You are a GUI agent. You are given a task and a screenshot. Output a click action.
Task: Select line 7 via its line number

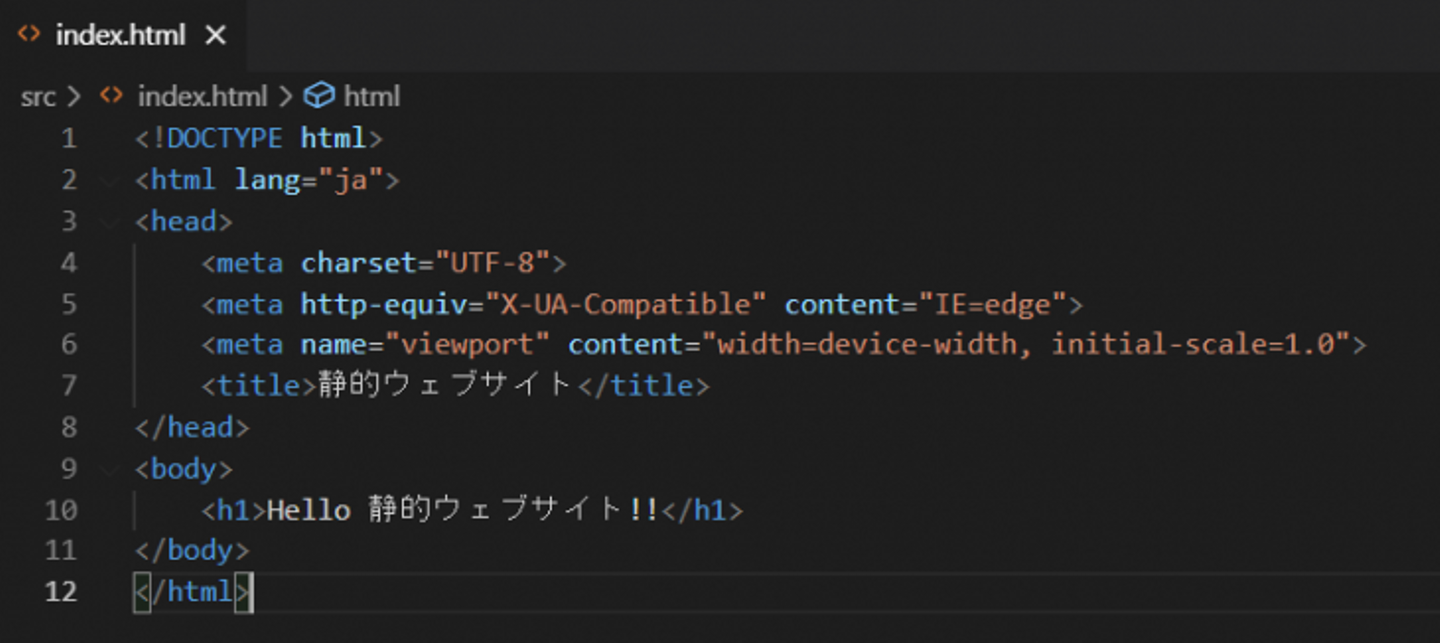point(68,385)
